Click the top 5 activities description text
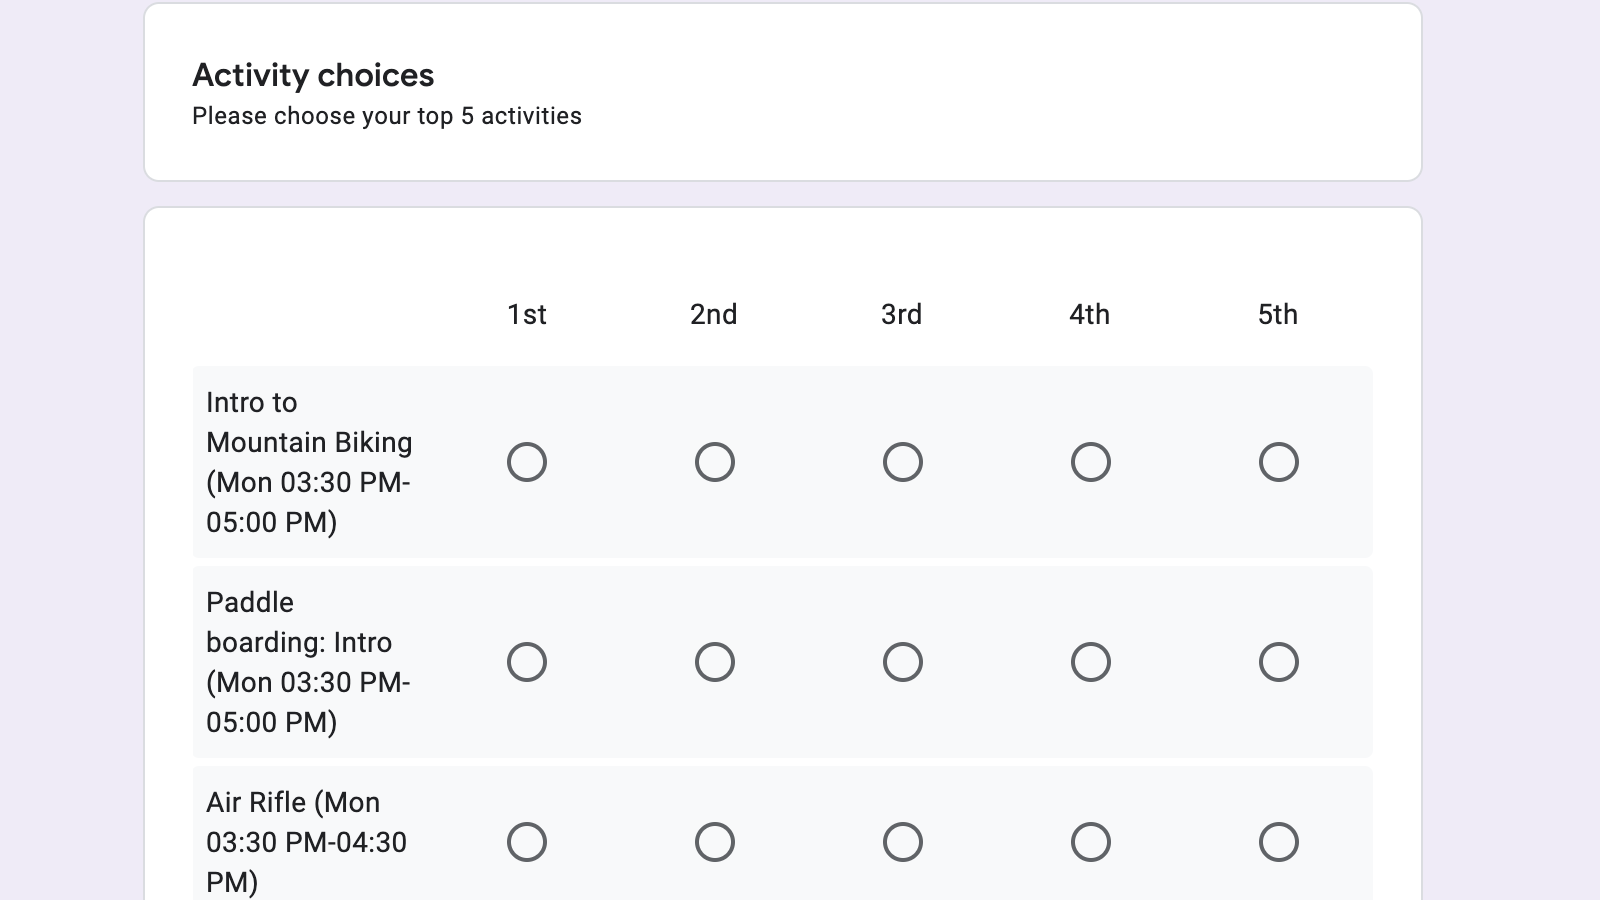The width and height of the screenshot is (1600, 900). [x=387, y=116]
